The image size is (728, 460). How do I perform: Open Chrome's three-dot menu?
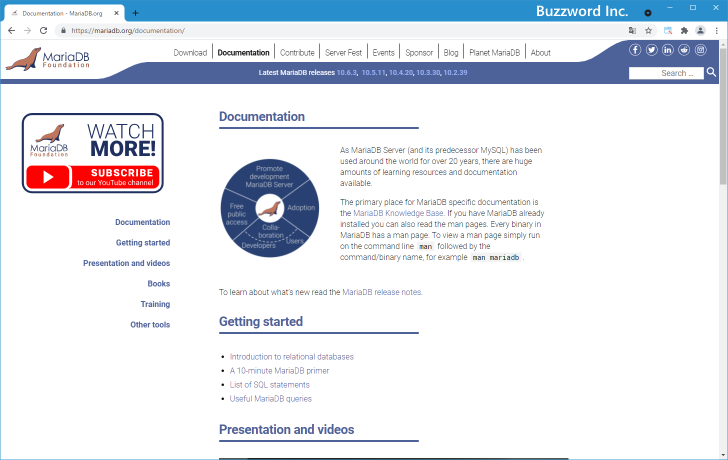(717, 31)
